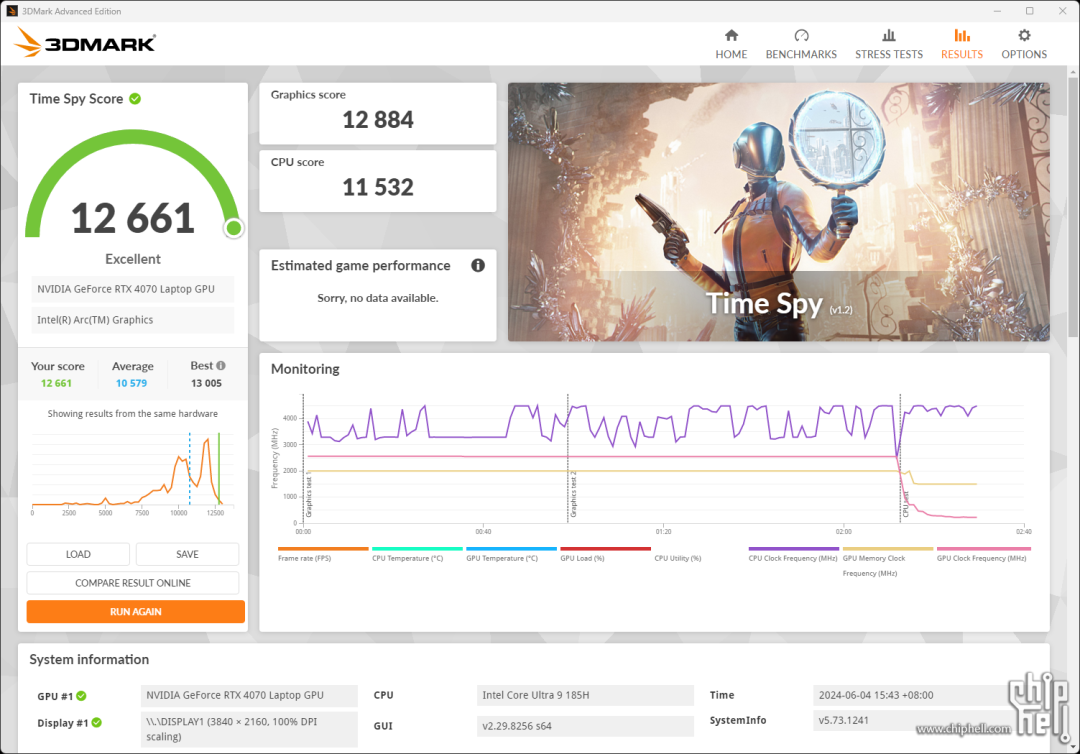
Task: Click the Best score info icon
Action: (221, 366)
